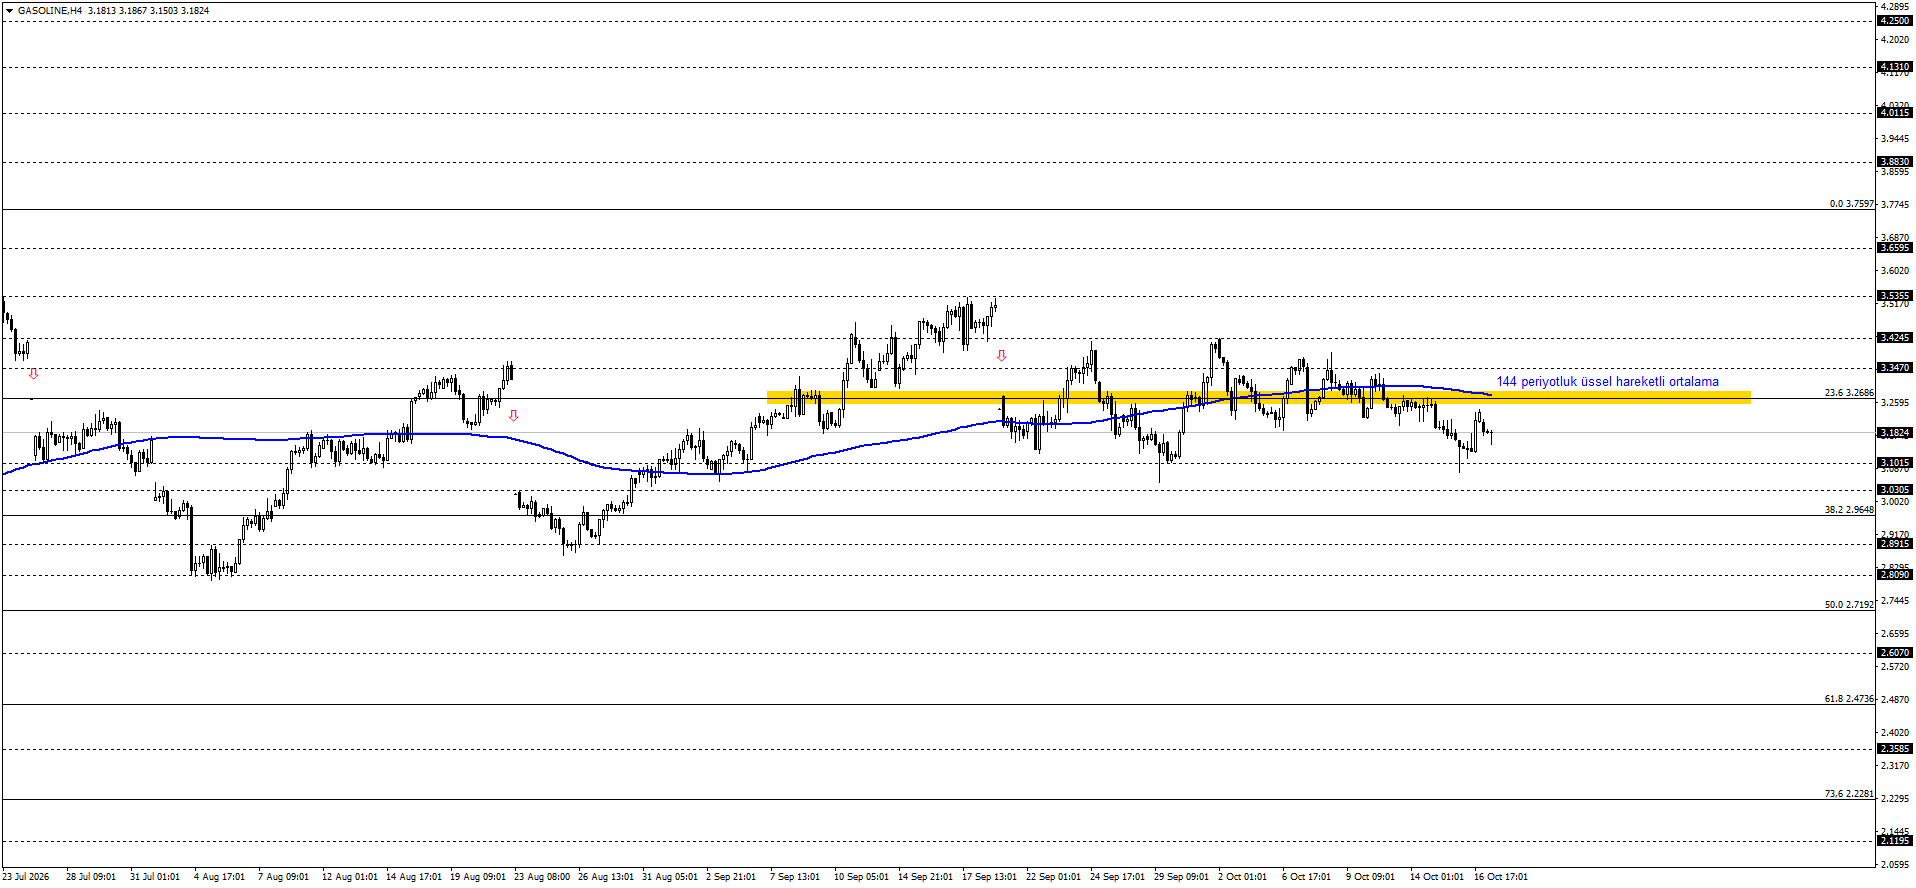Screen dimensions: 1916x888
Task: Click the "19 Aug 09:01" time axis label
Action: 478,877
